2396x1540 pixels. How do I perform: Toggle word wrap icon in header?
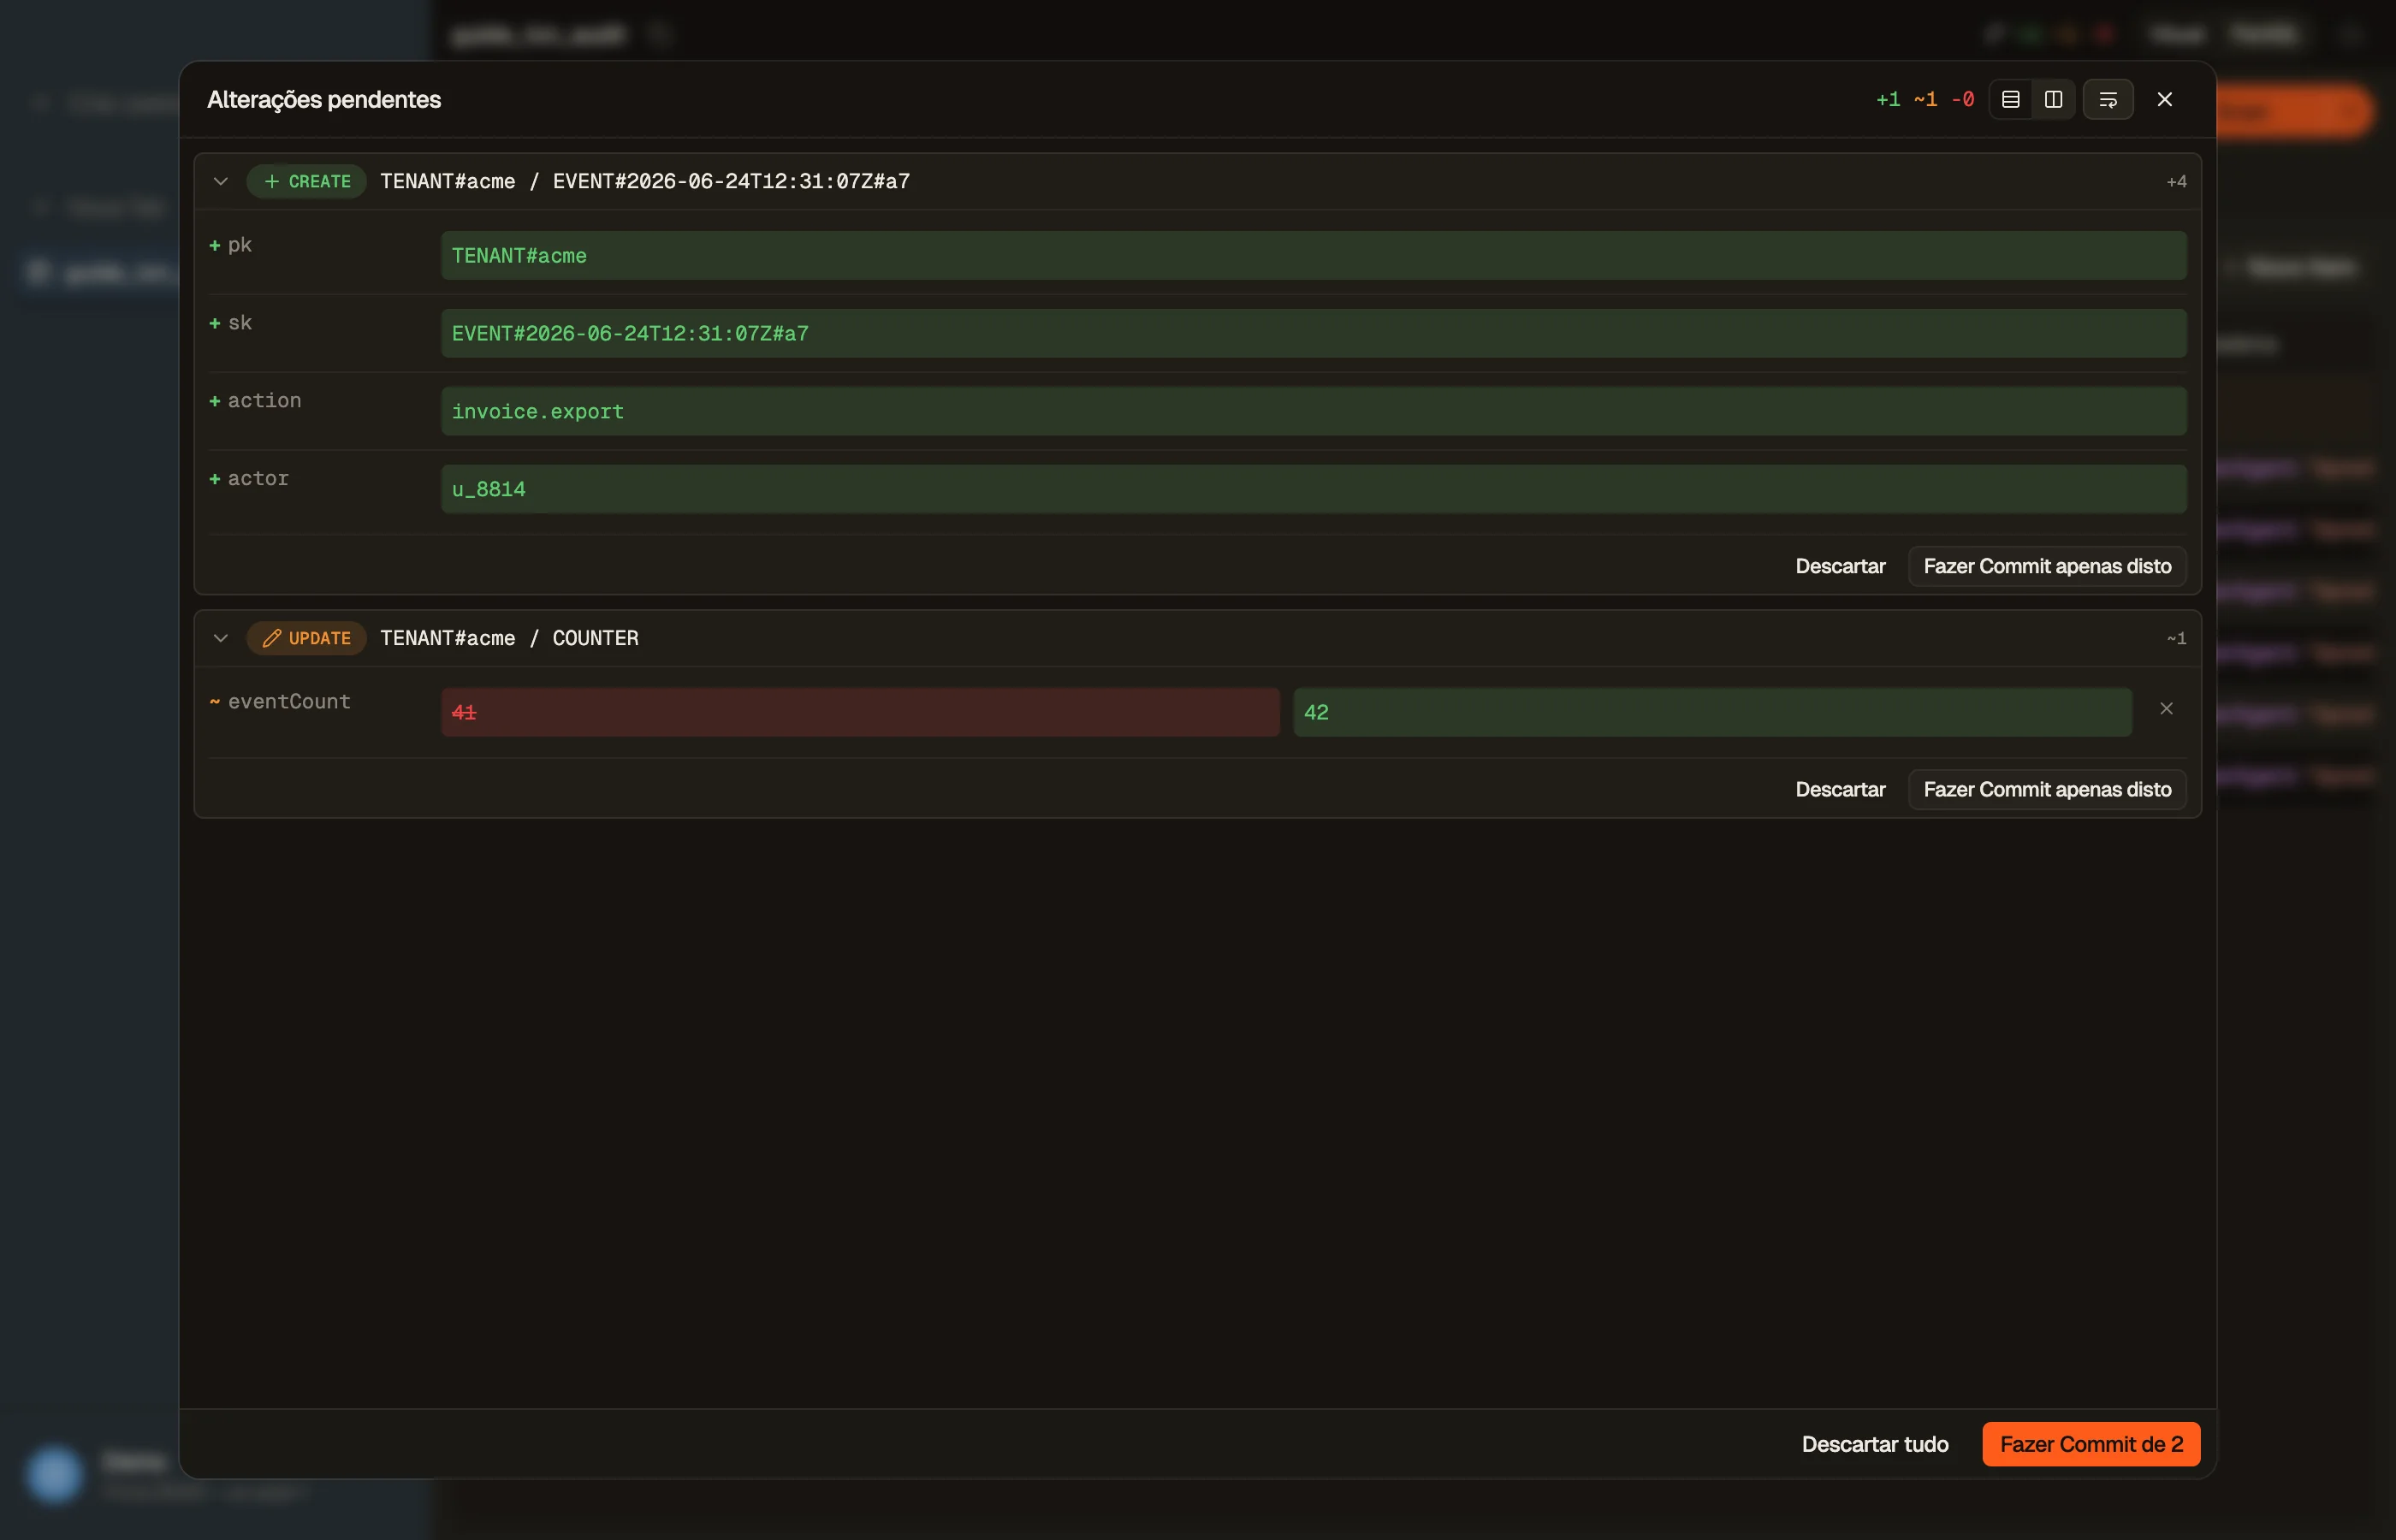tap(2108, 99)
